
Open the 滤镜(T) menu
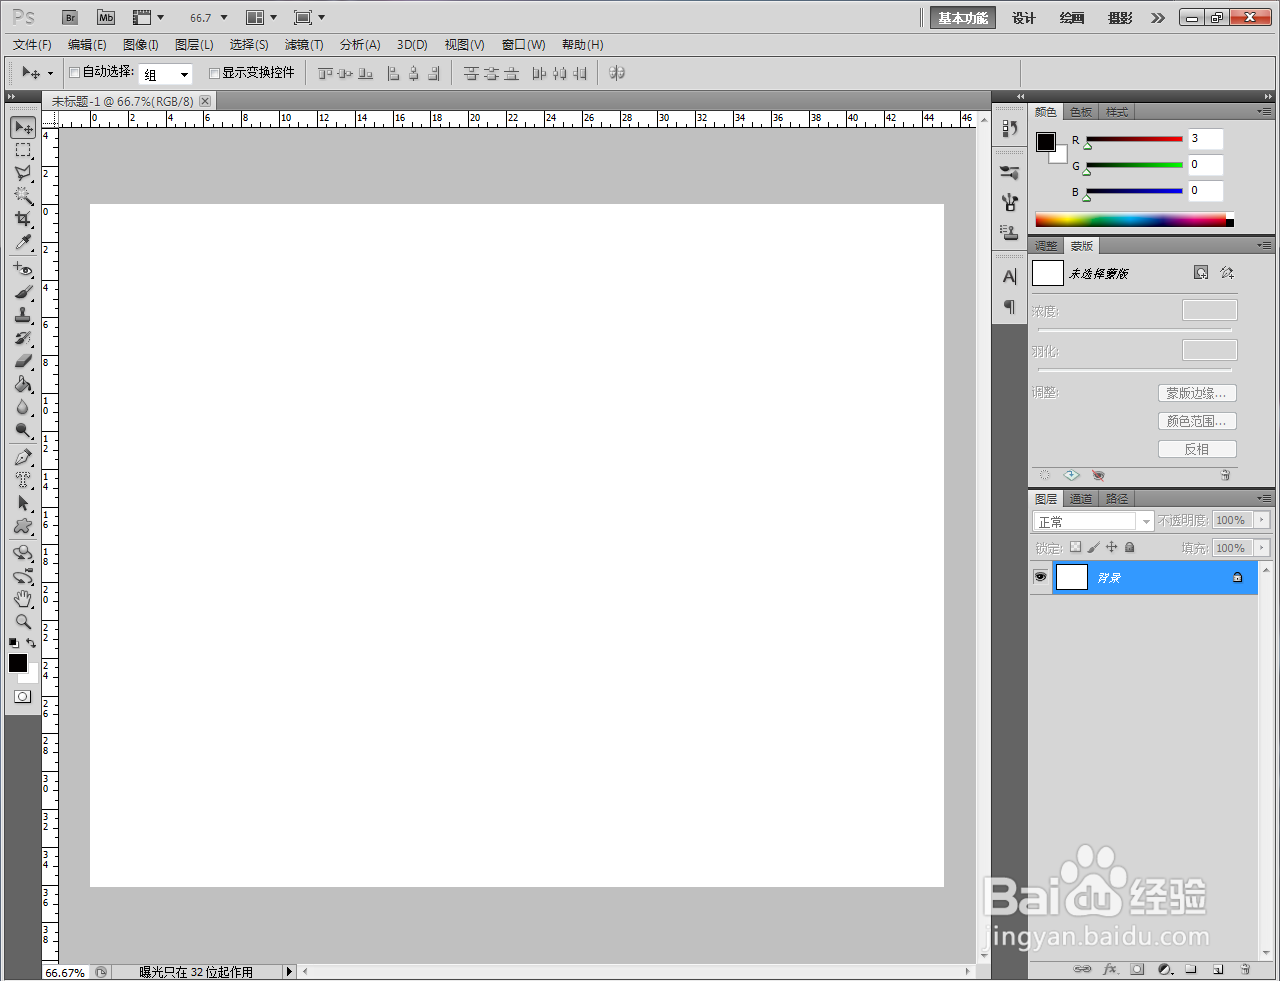(x=304, y=45)
